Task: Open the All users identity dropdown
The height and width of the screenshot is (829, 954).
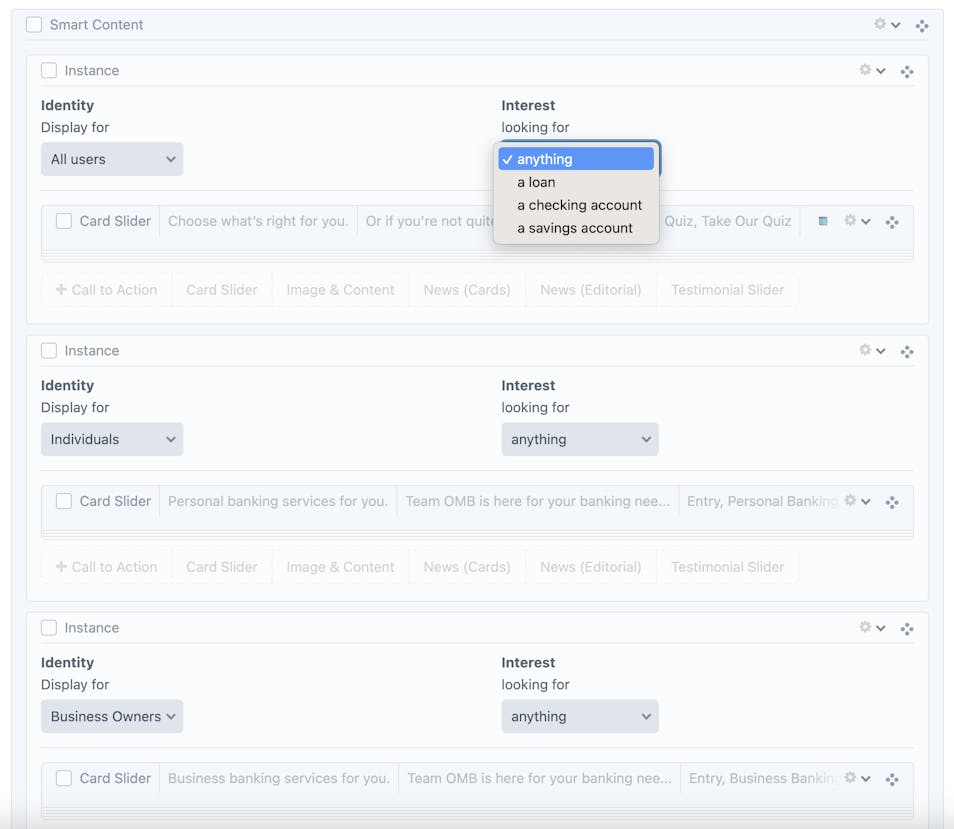Action: (x=112, y=159)
